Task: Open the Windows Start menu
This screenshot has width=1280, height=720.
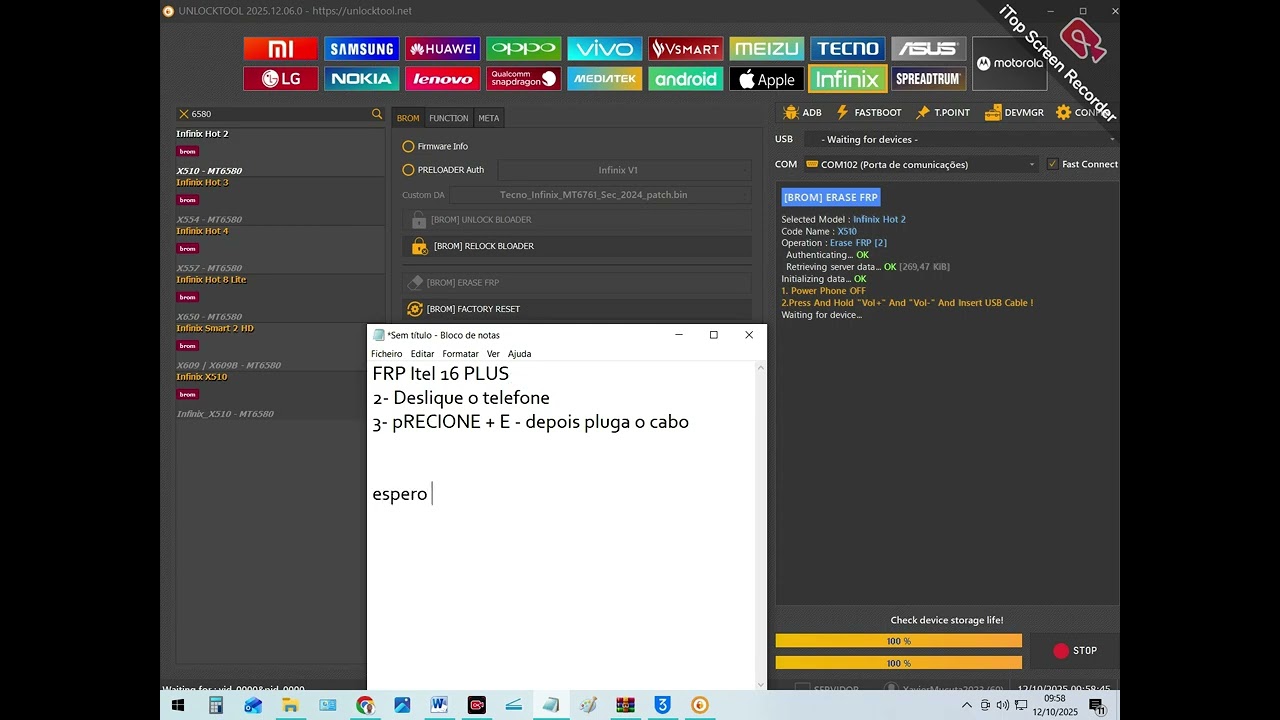Action: click(178, 705)
